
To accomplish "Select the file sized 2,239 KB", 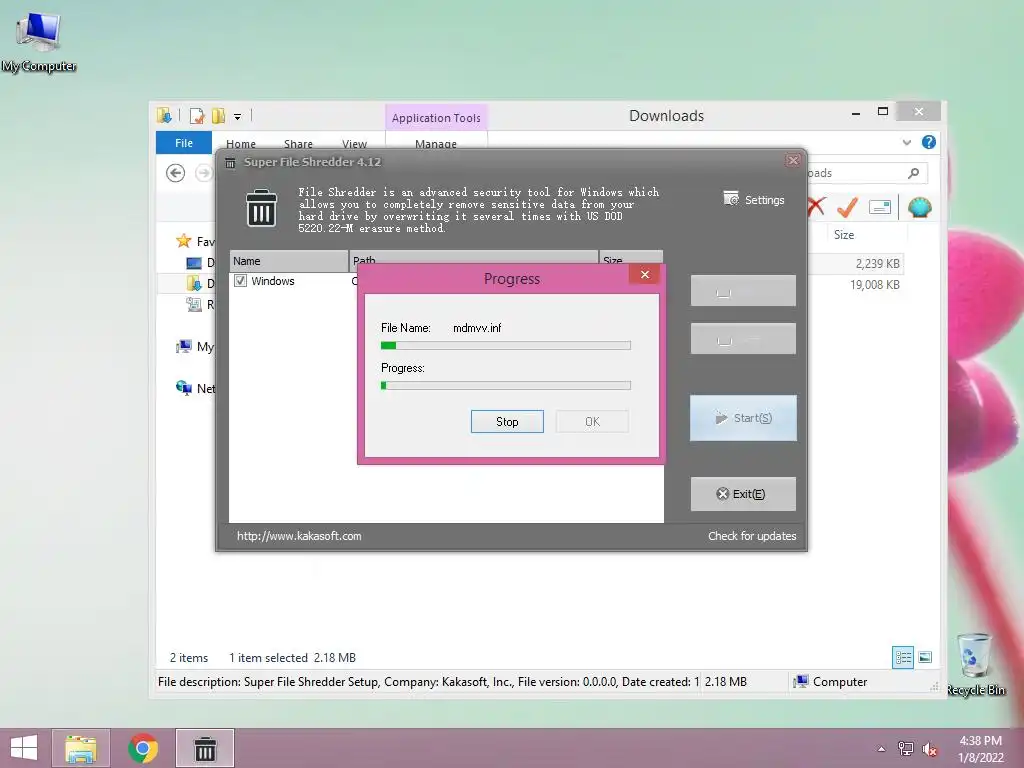I will (x=877, y=264).
